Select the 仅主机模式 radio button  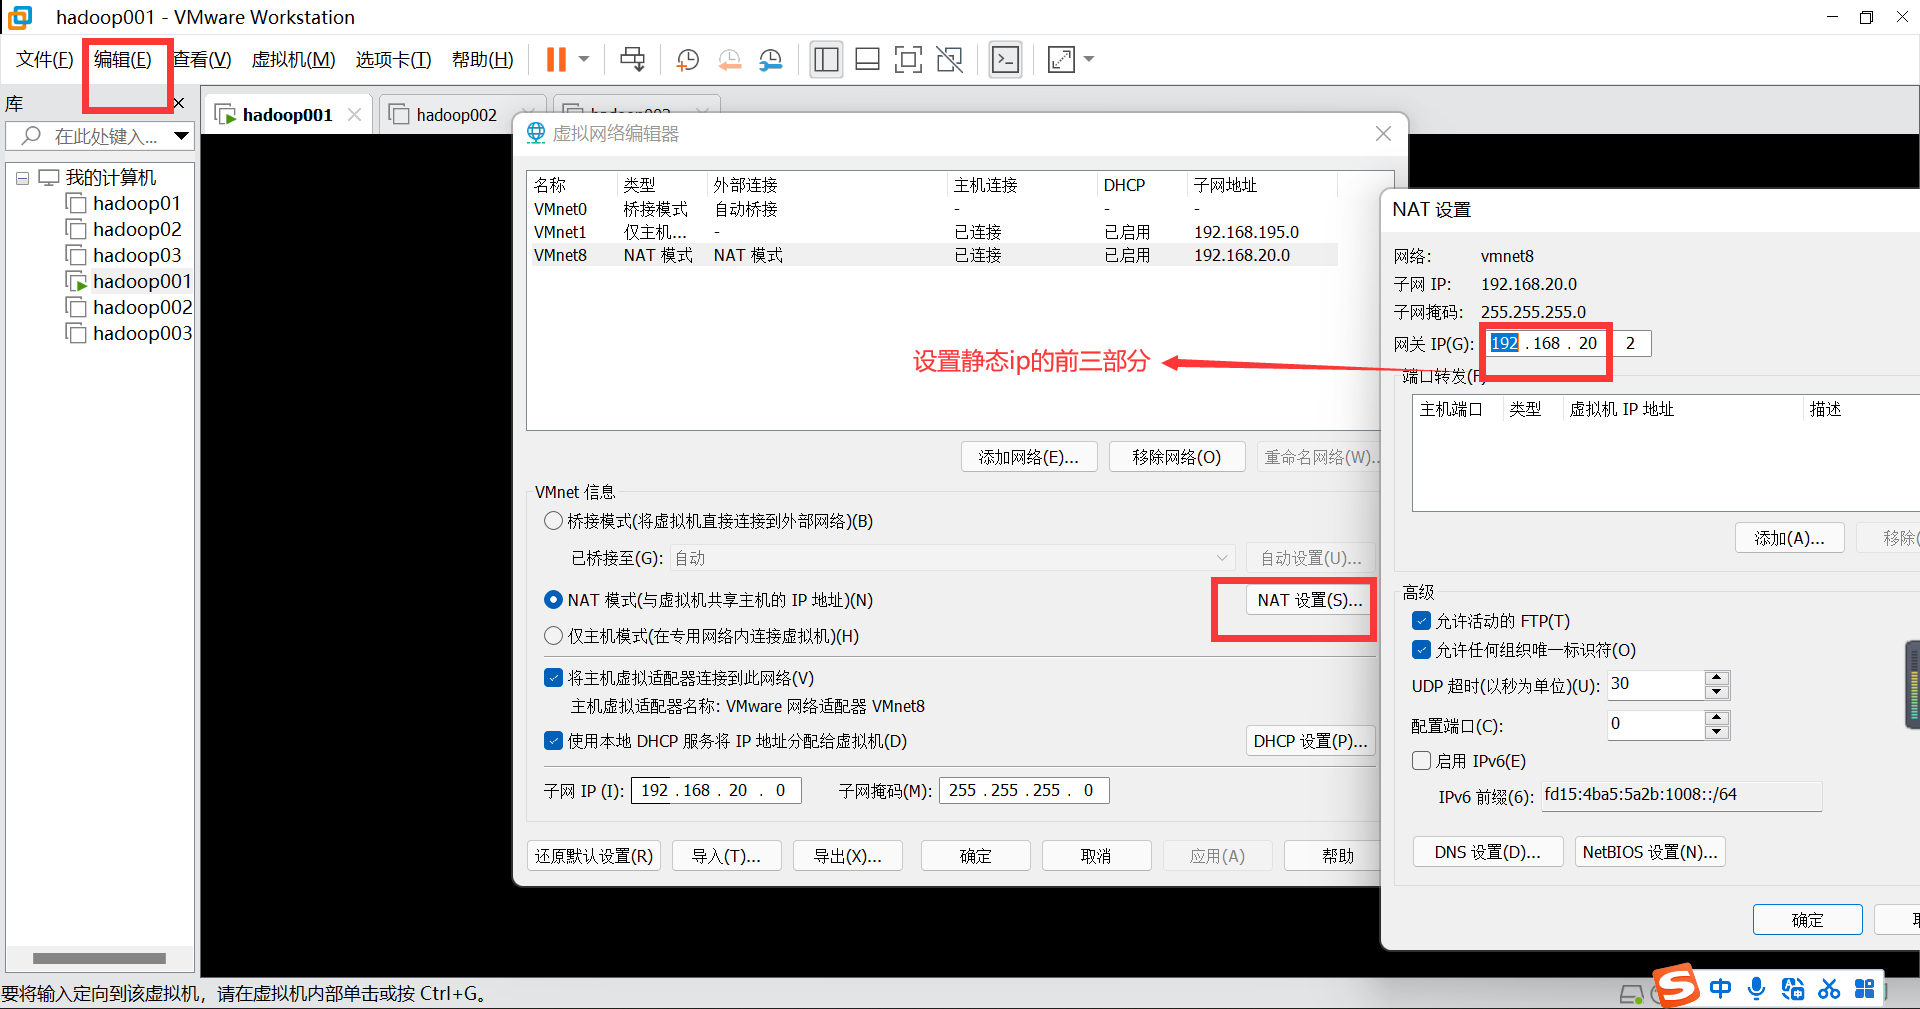pos(553,636)
